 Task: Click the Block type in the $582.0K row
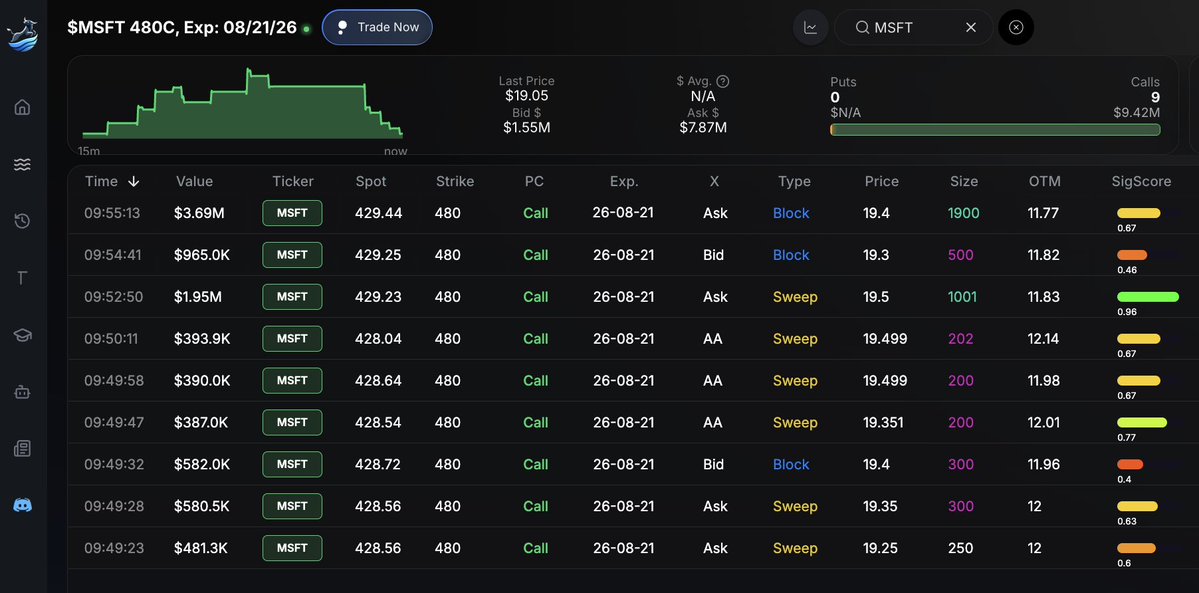(791, 464)
